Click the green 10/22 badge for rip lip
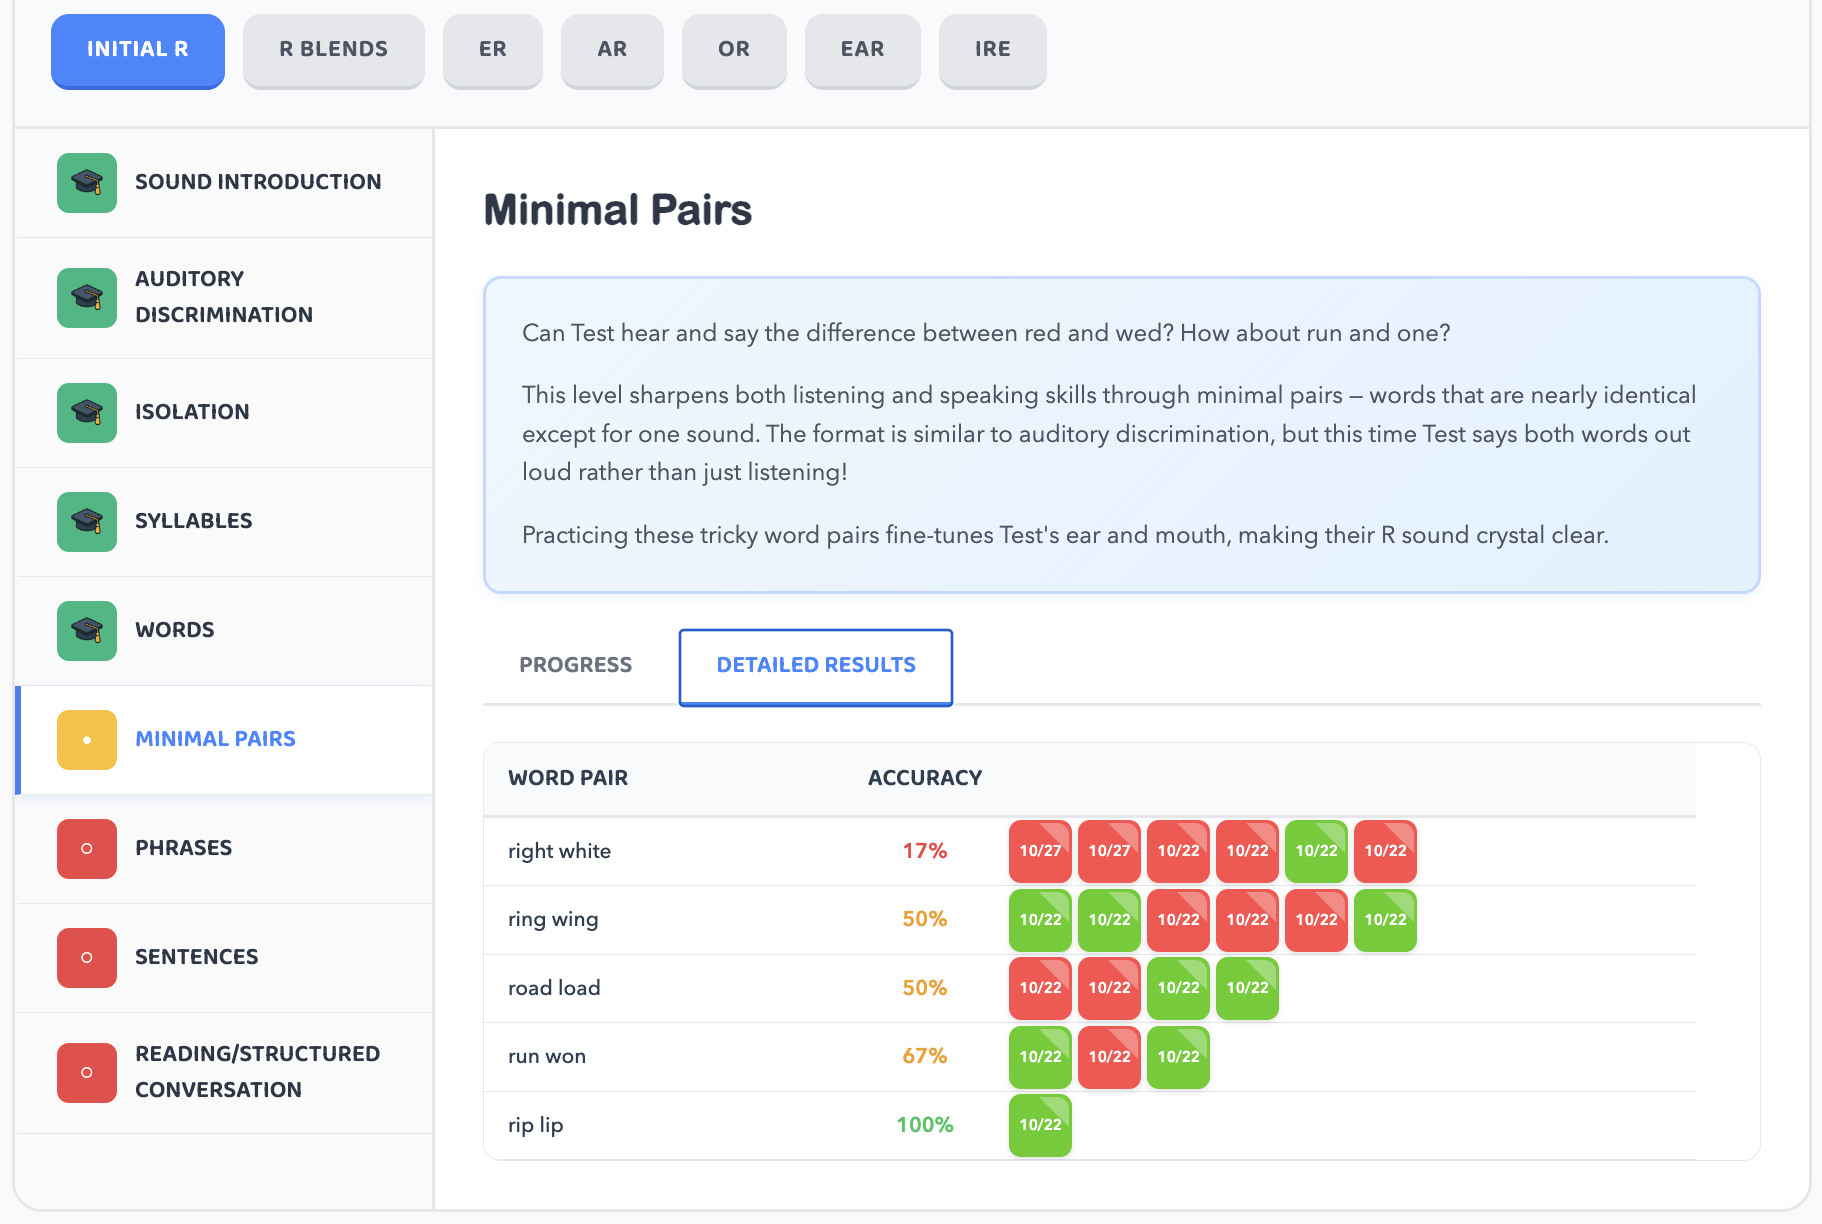 pyautogui.click(x=1040, y=1125)
